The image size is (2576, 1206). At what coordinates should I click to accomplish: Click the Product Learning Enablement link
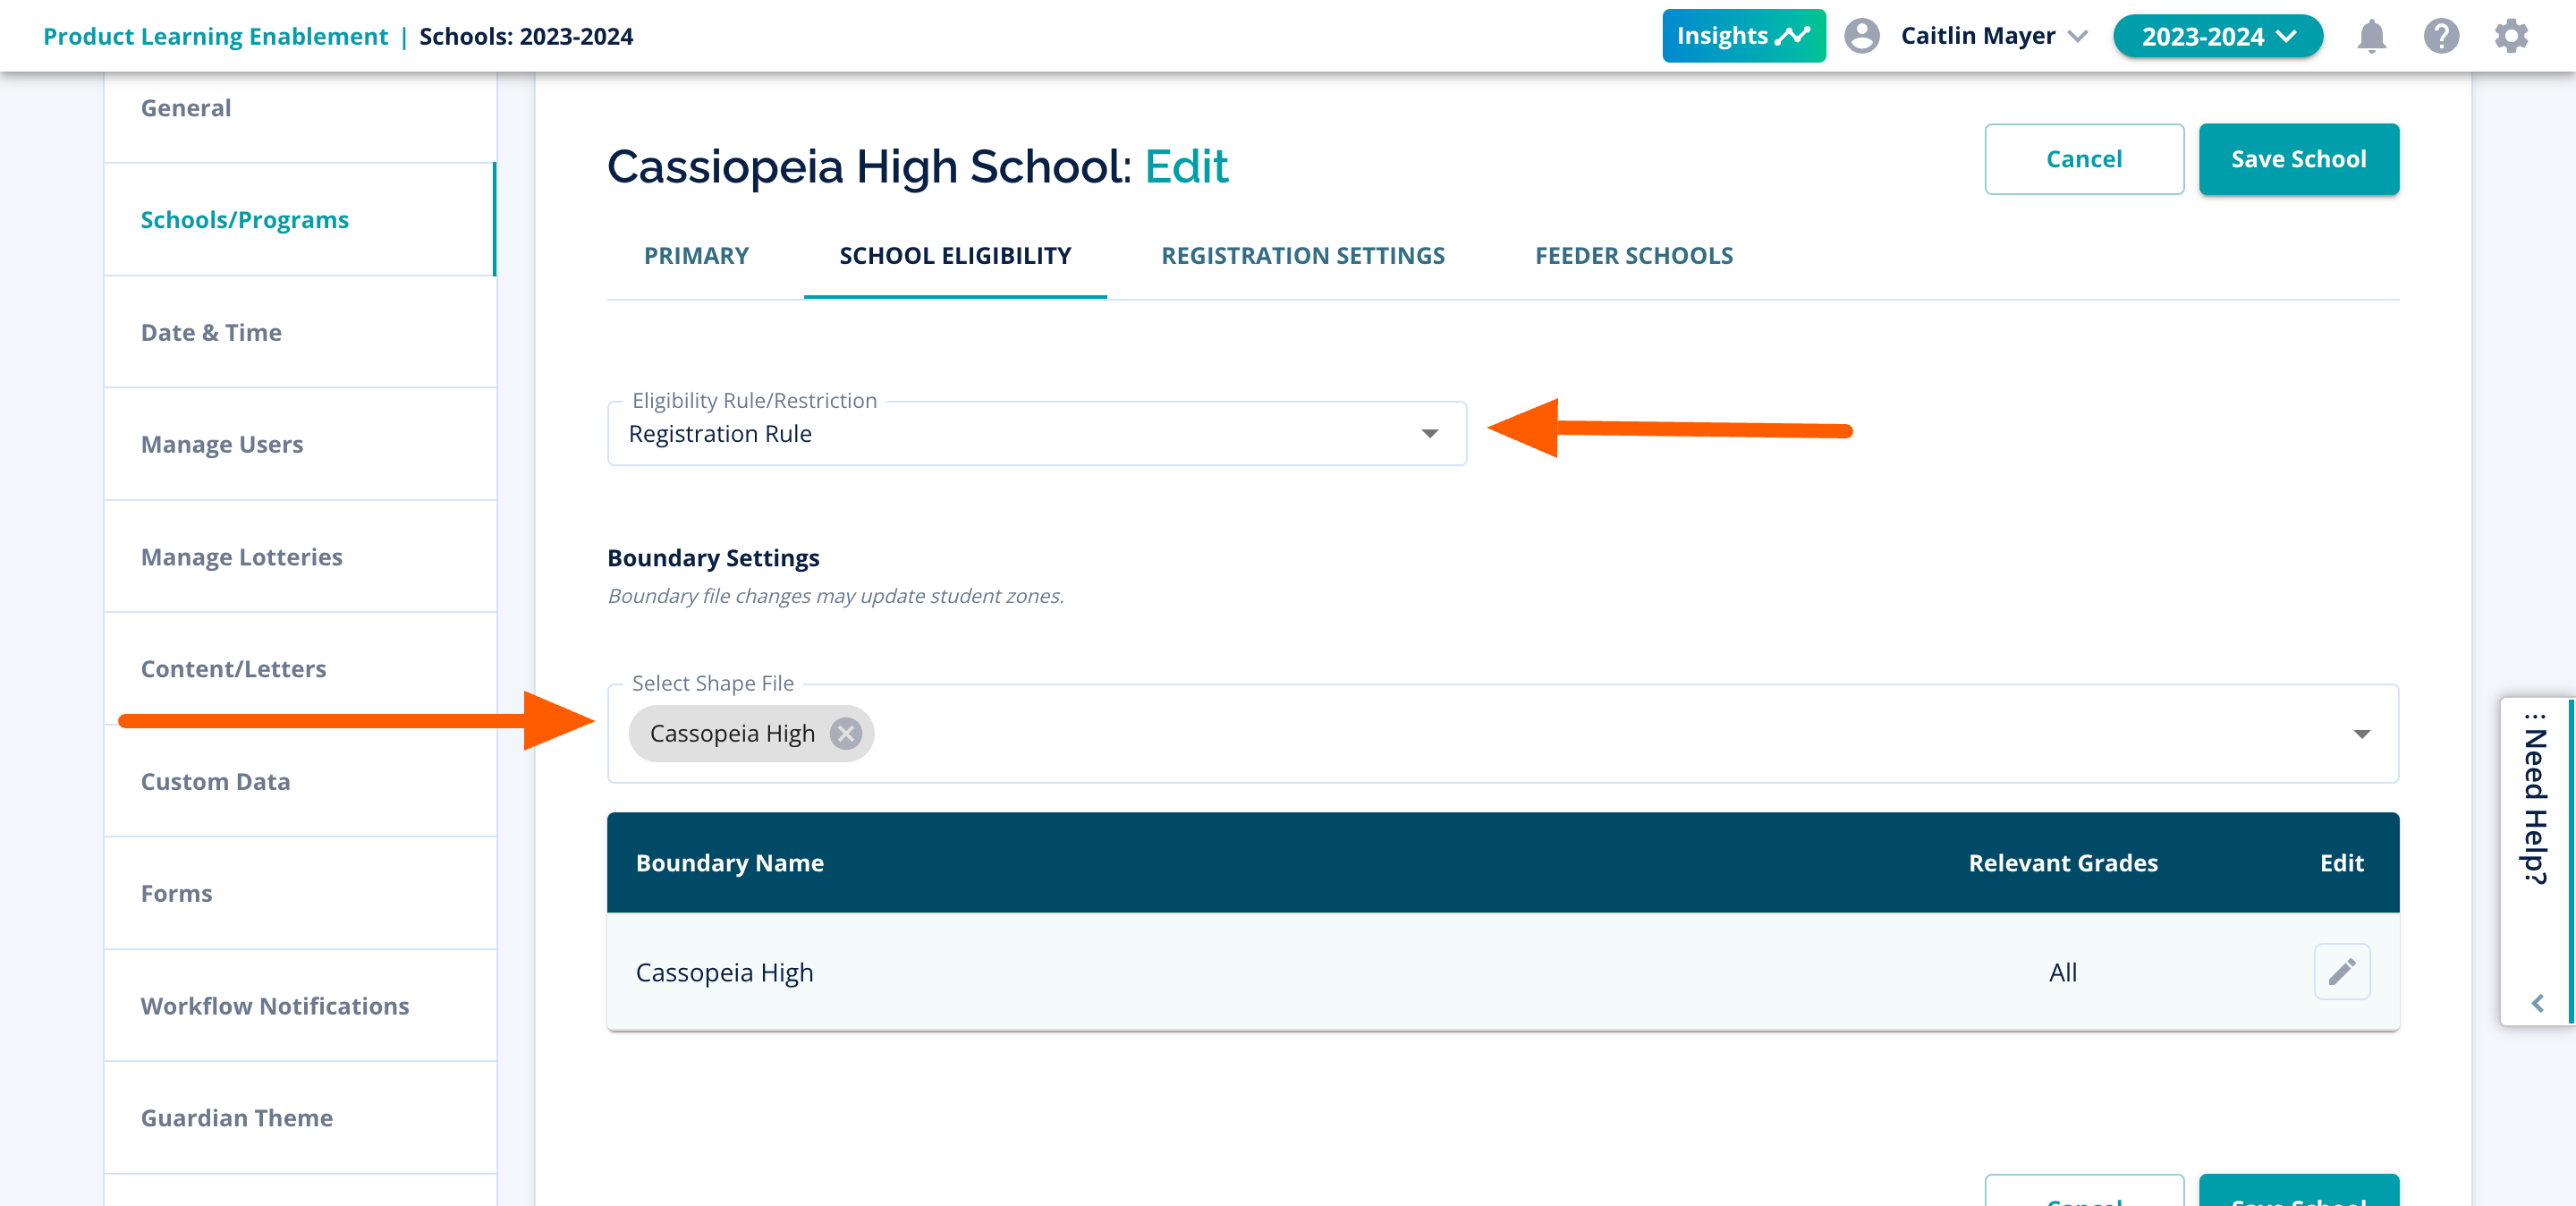(215, 37)
